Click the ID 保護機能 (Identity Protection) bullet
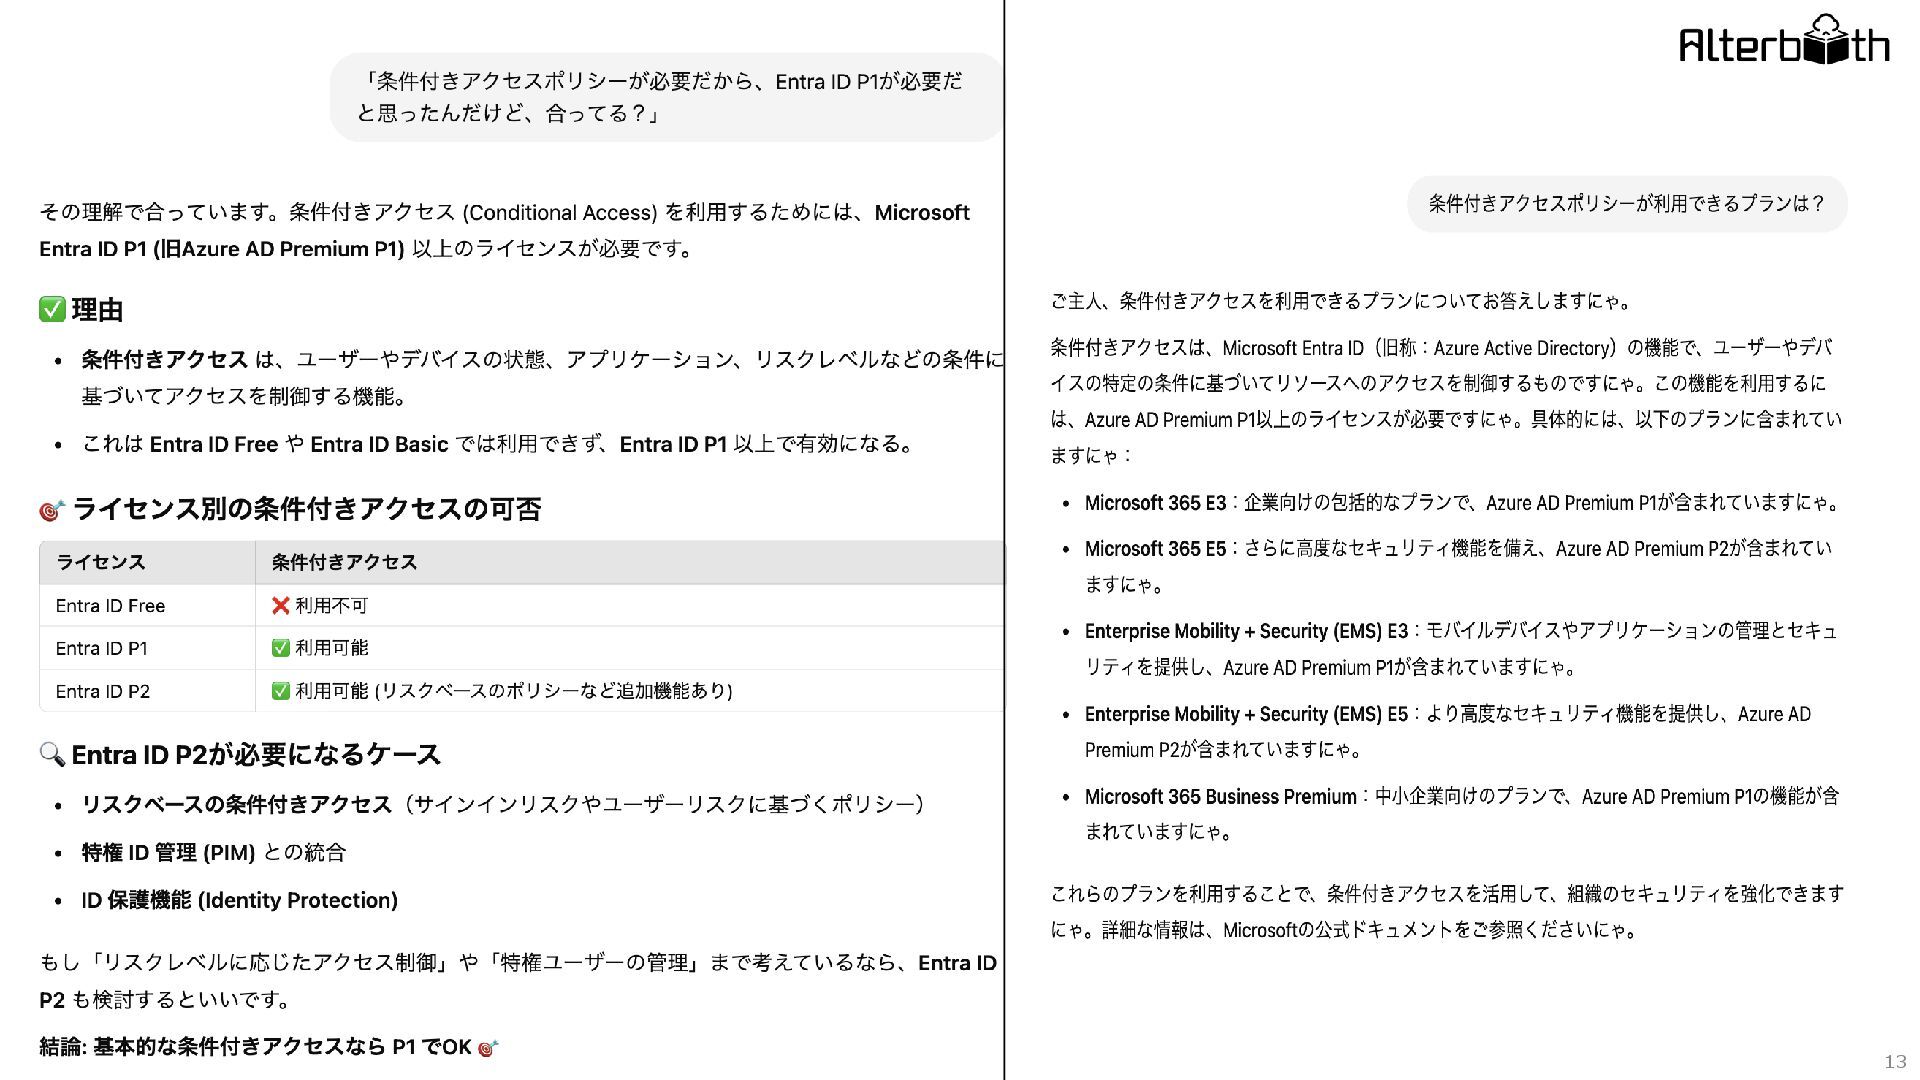The height and width of the screenshot is (1080, 1920). tap(239, 901)
